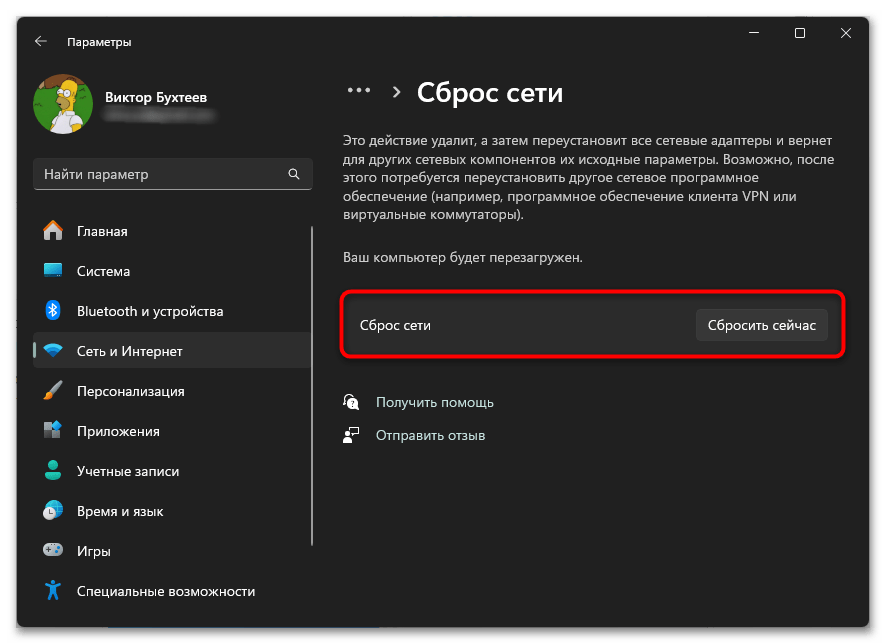Open Приложения category
Screen dimensions: 886x644
(119, 432)
